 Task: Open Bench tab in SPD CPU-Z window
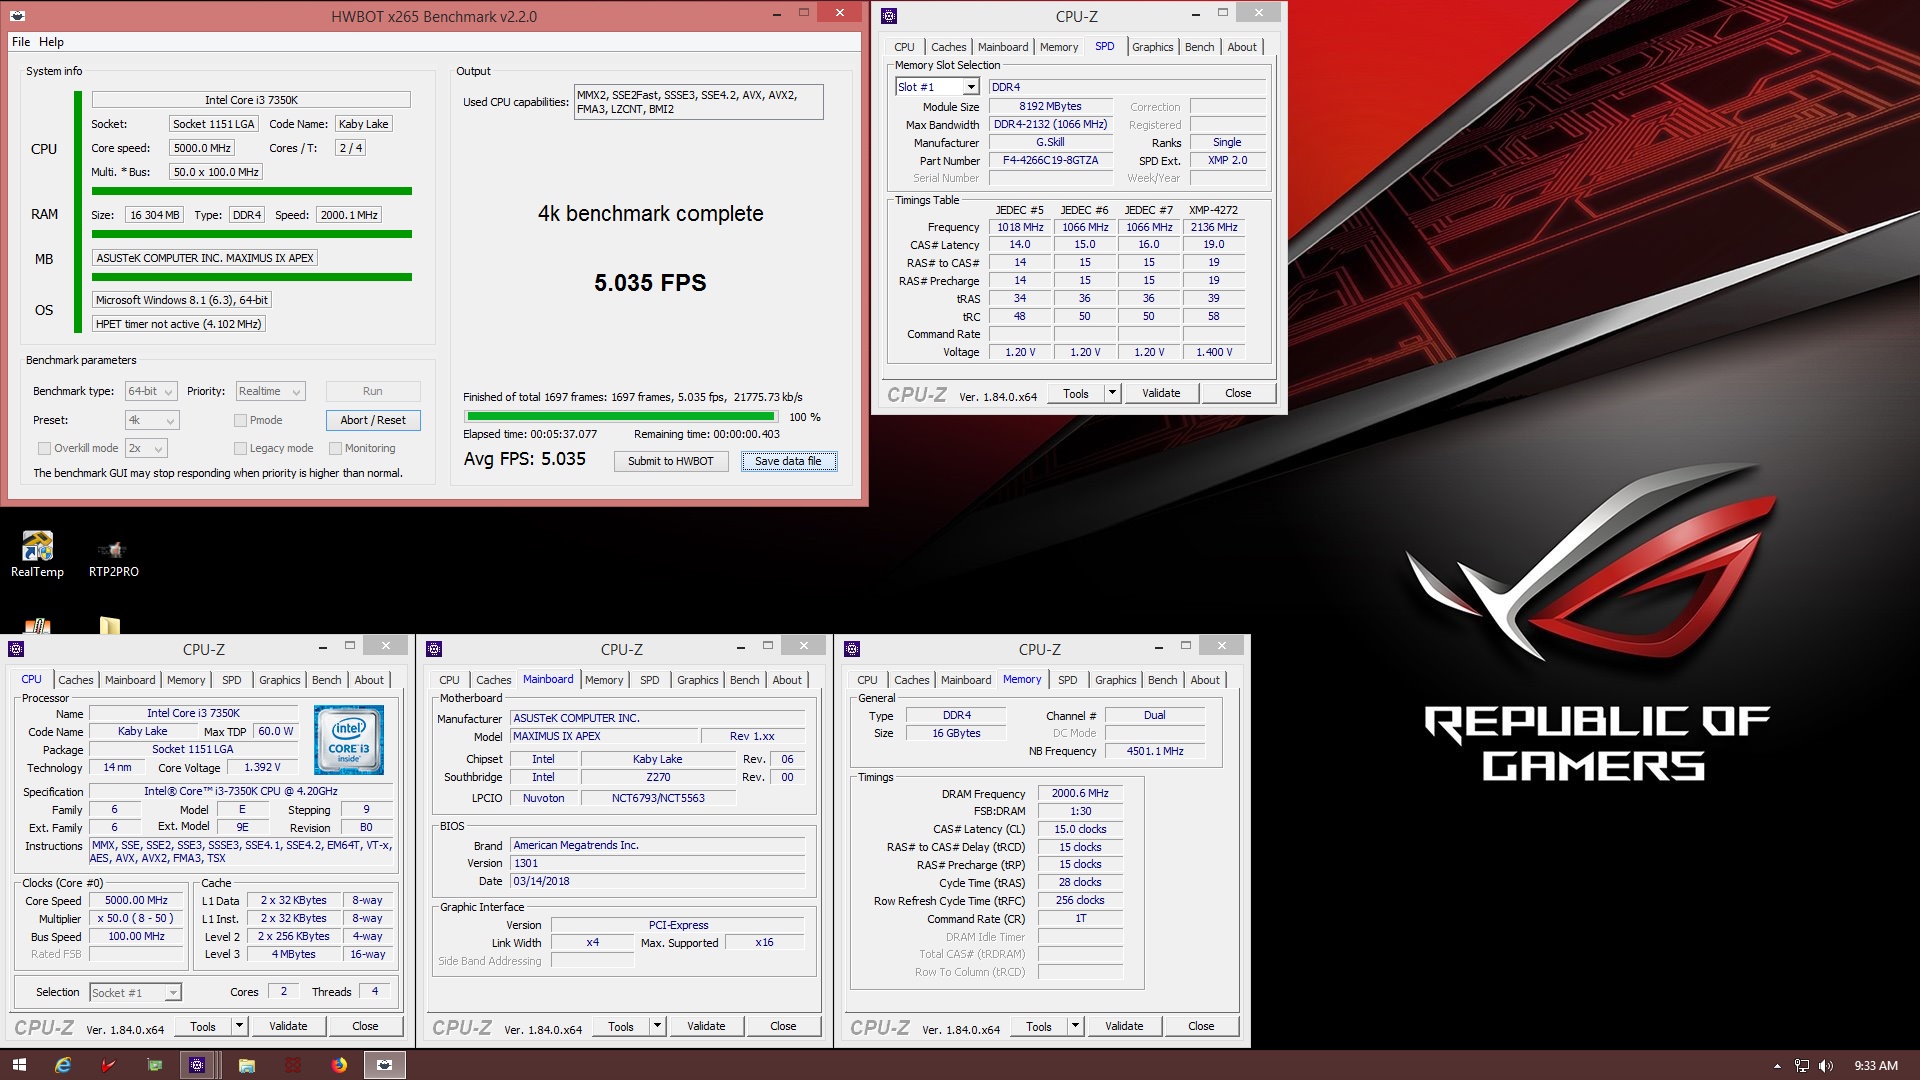click(1199, 47)
